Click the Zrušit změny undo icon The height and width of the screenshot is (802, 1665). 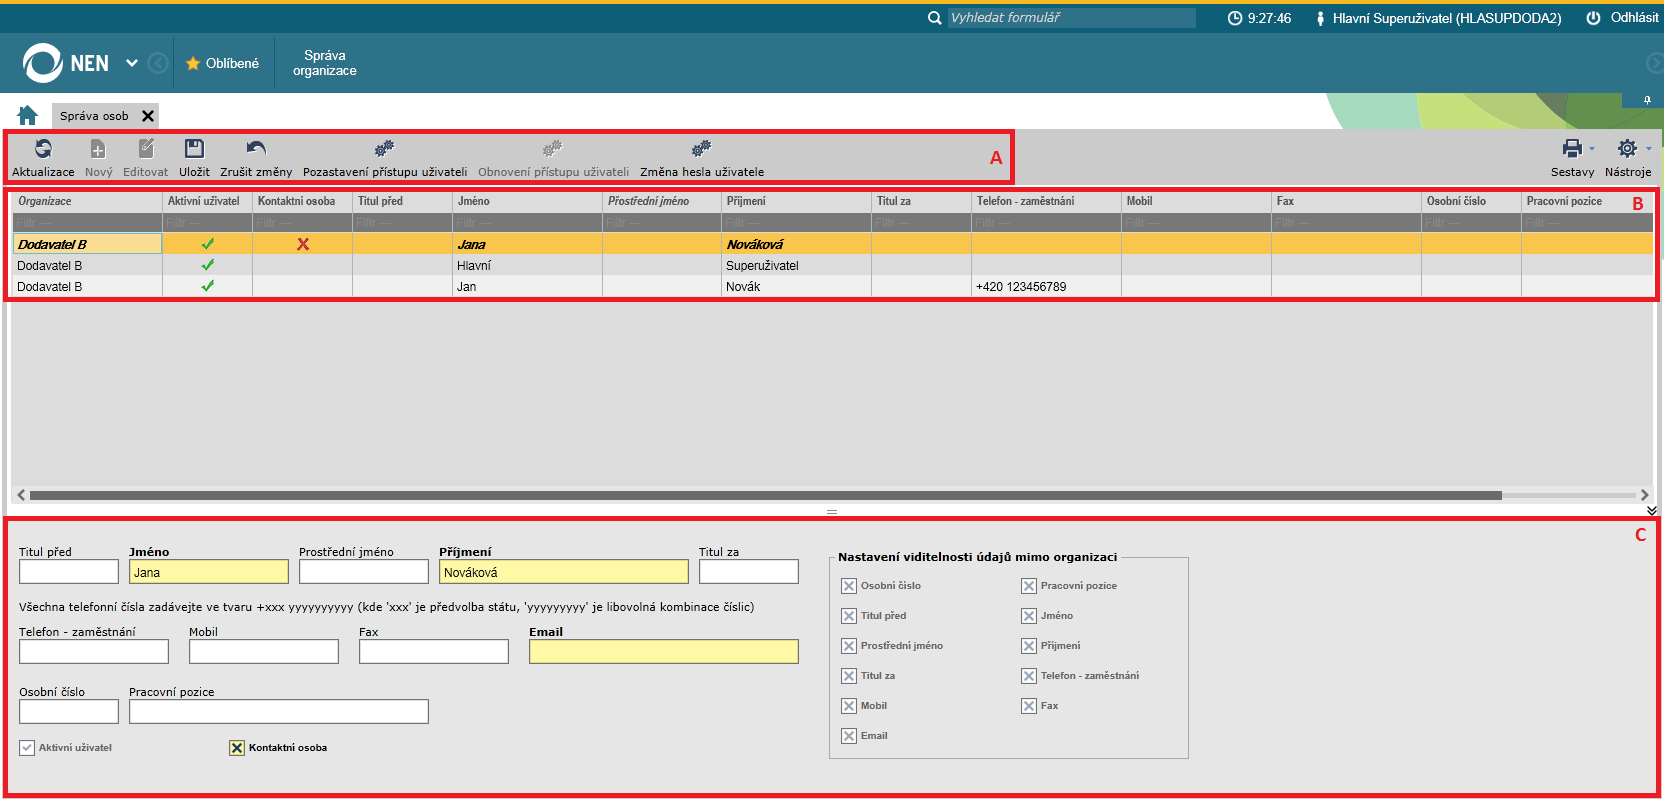pos(256,149)
